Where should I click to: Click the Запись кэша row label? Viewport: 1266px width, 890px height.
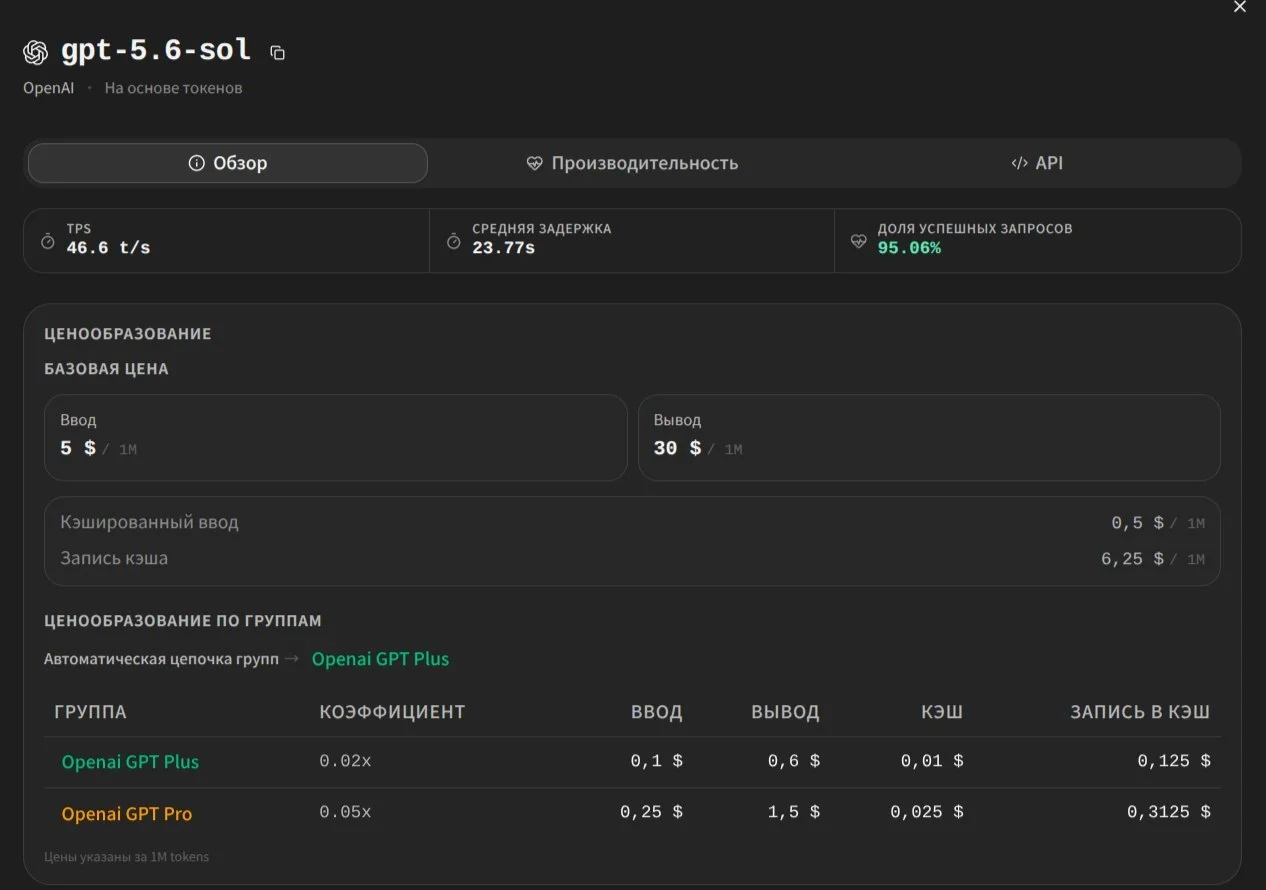[114, 558]
